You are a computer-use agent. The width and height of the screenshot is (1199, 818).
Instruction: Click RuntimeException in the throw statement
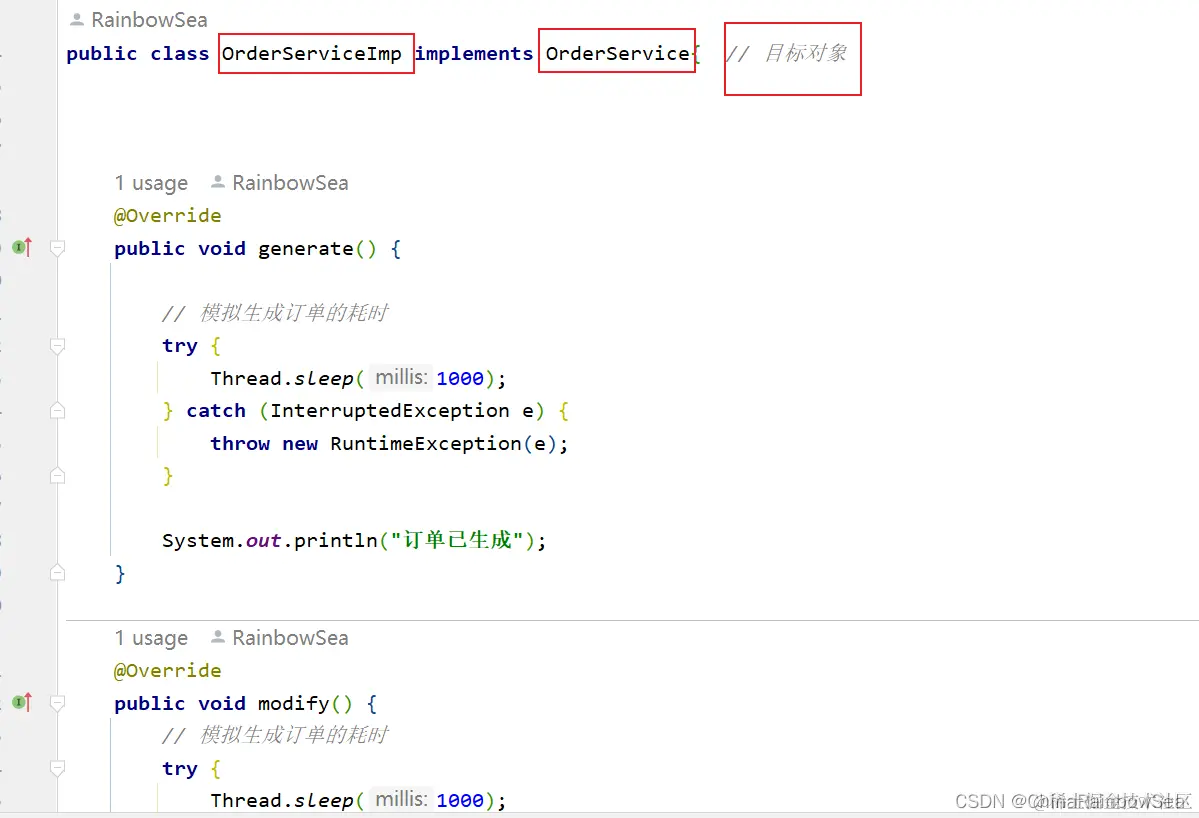coord(426,443)
